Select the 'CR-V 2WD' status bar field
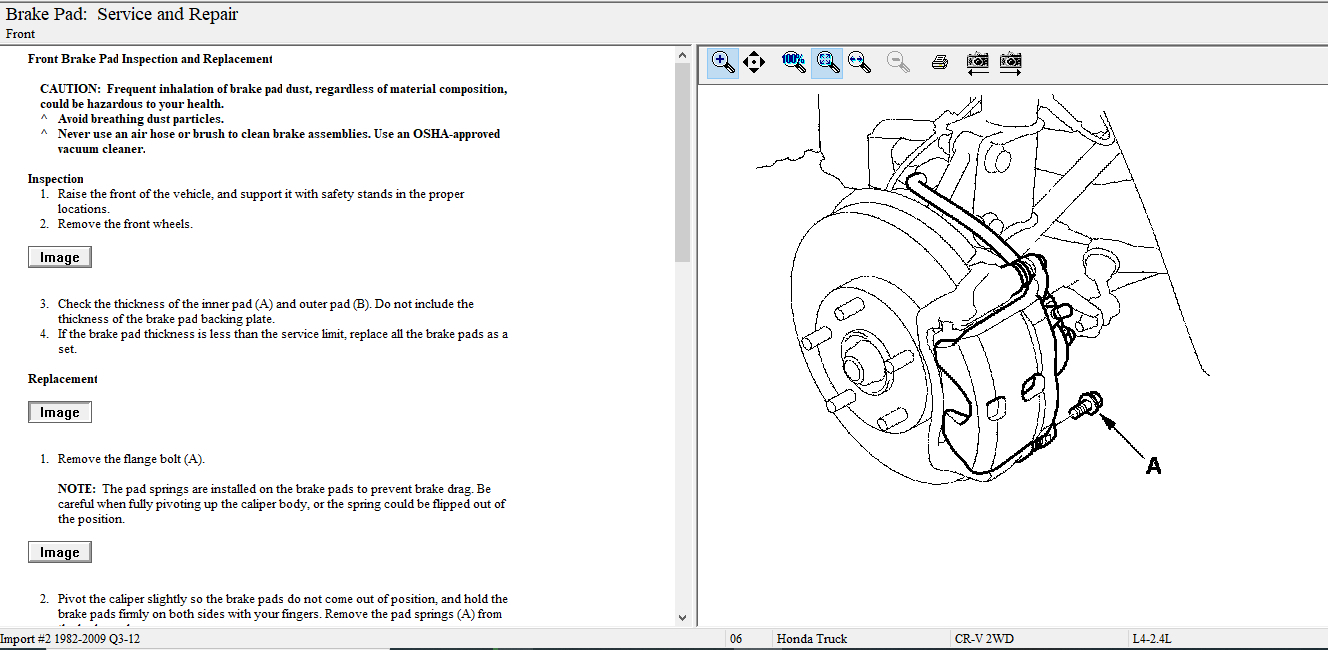1328x650 pixels. click(x=983, y=638)
